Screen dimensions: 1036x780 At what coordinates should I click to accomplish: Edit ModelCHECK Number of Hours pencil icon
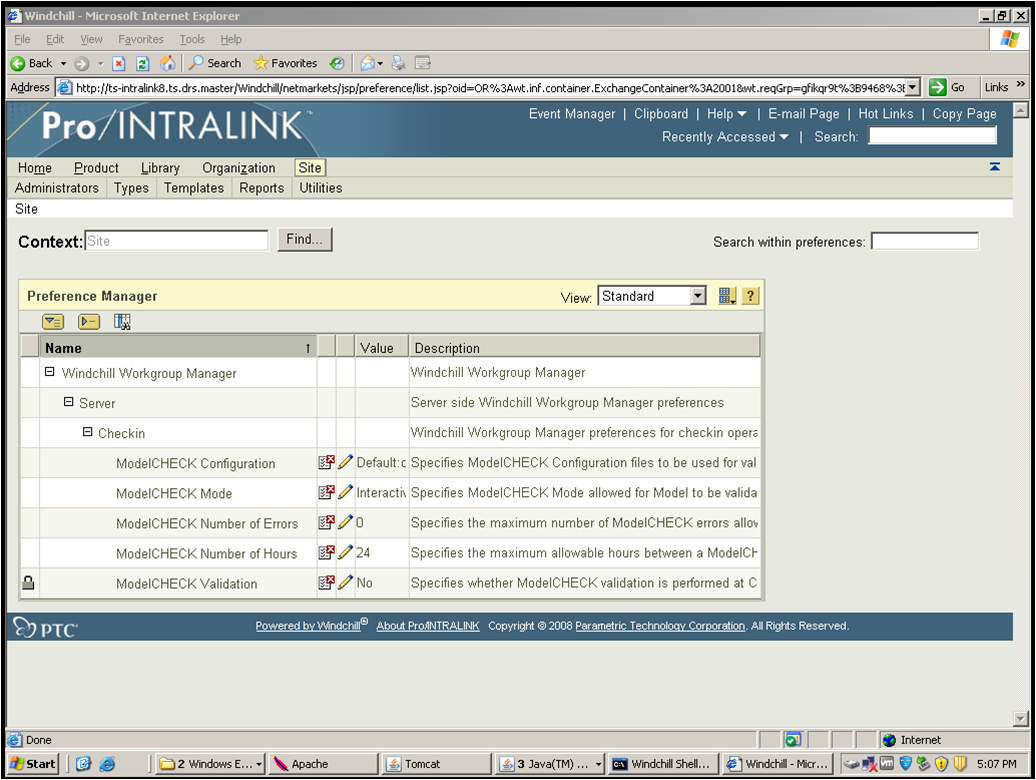pyautogui.click(x=345, y=552)
